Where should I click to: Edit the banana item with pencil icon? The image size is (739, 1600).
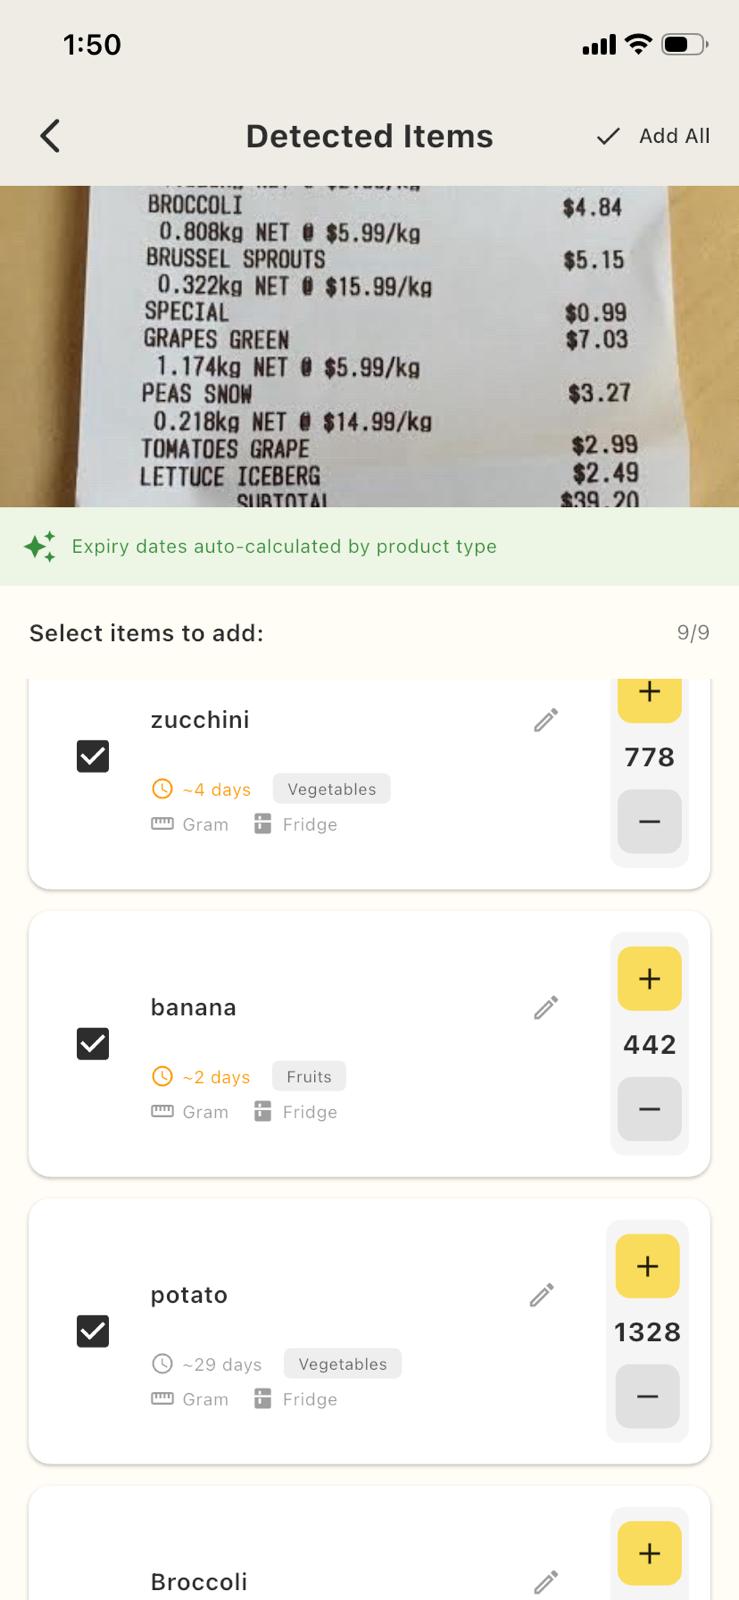pos(546,1007)
